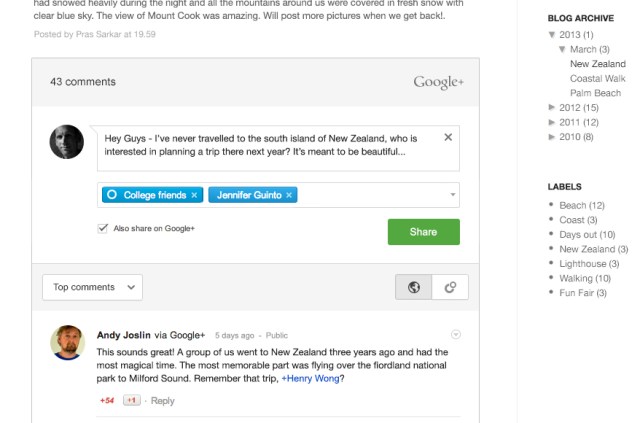Click the Google+ logo in the comments header
The image size is (640, 423).
438,82
